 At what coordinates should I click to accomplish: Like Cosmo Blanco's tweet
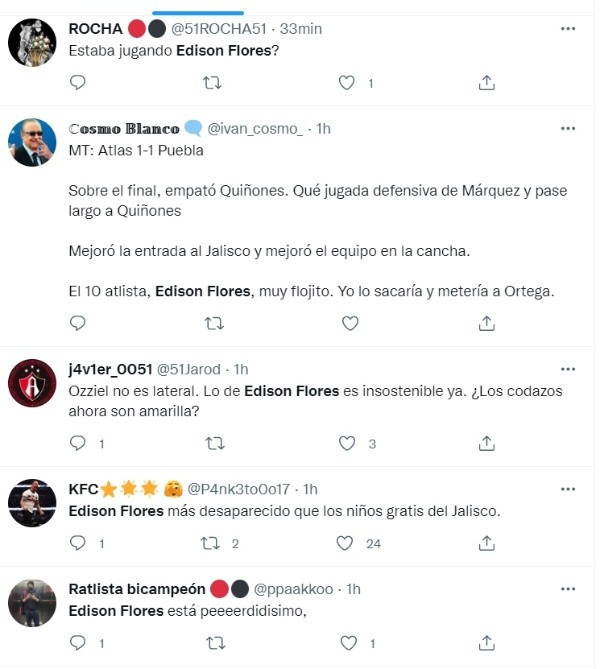(x=350, y=323)
